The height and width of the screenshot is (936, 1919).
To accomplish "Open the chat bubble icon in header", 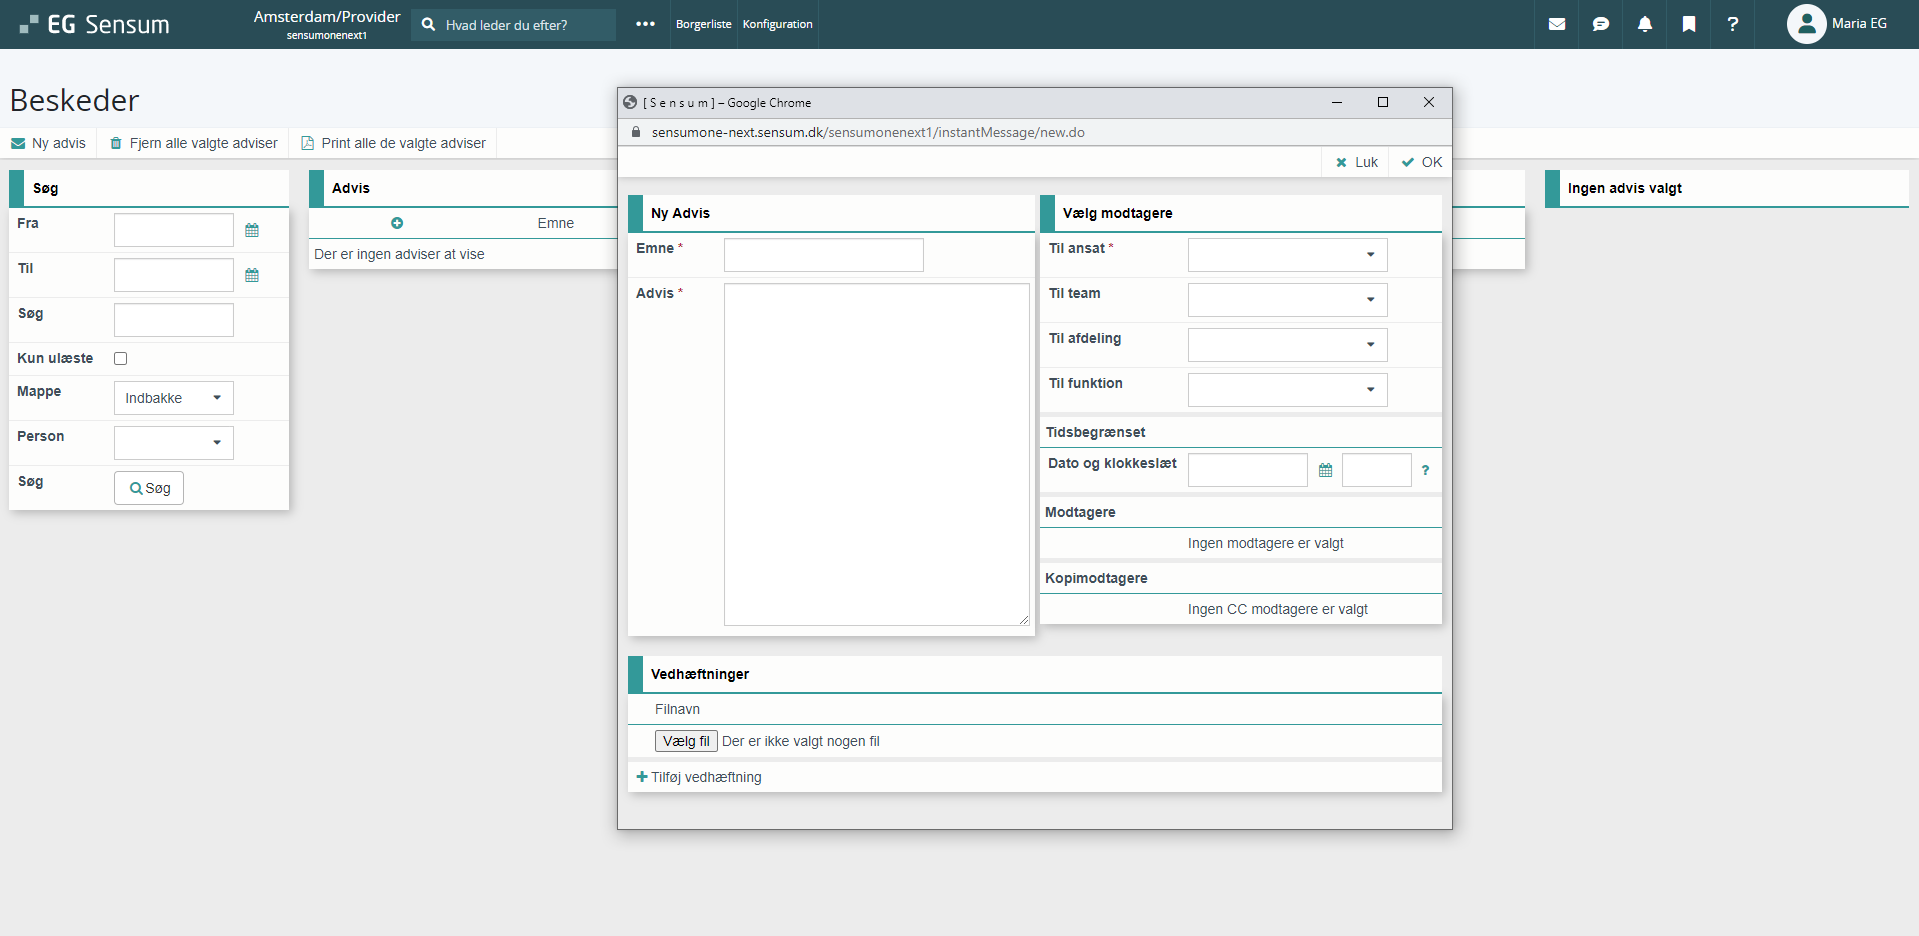I will click(x=1600, y=24).
